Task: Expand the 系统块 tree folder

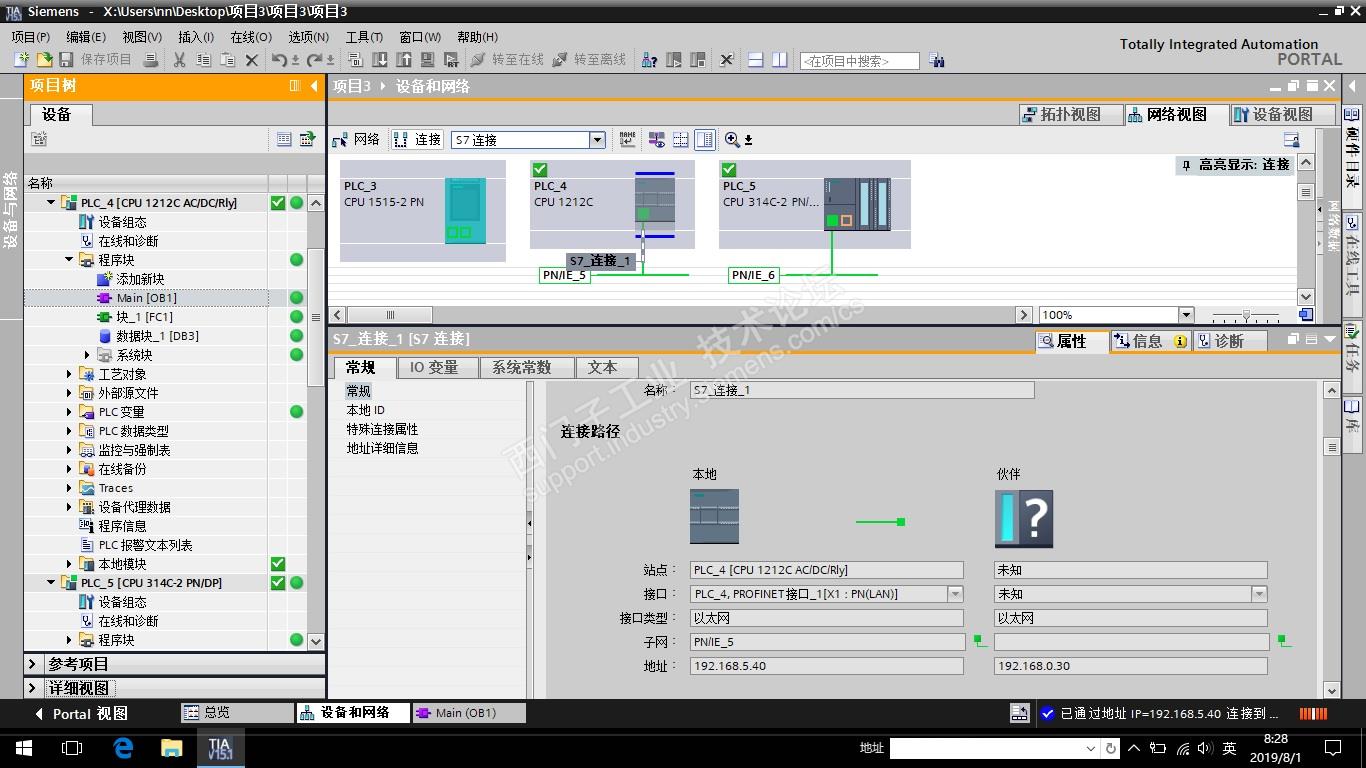Action: (88, 355)
